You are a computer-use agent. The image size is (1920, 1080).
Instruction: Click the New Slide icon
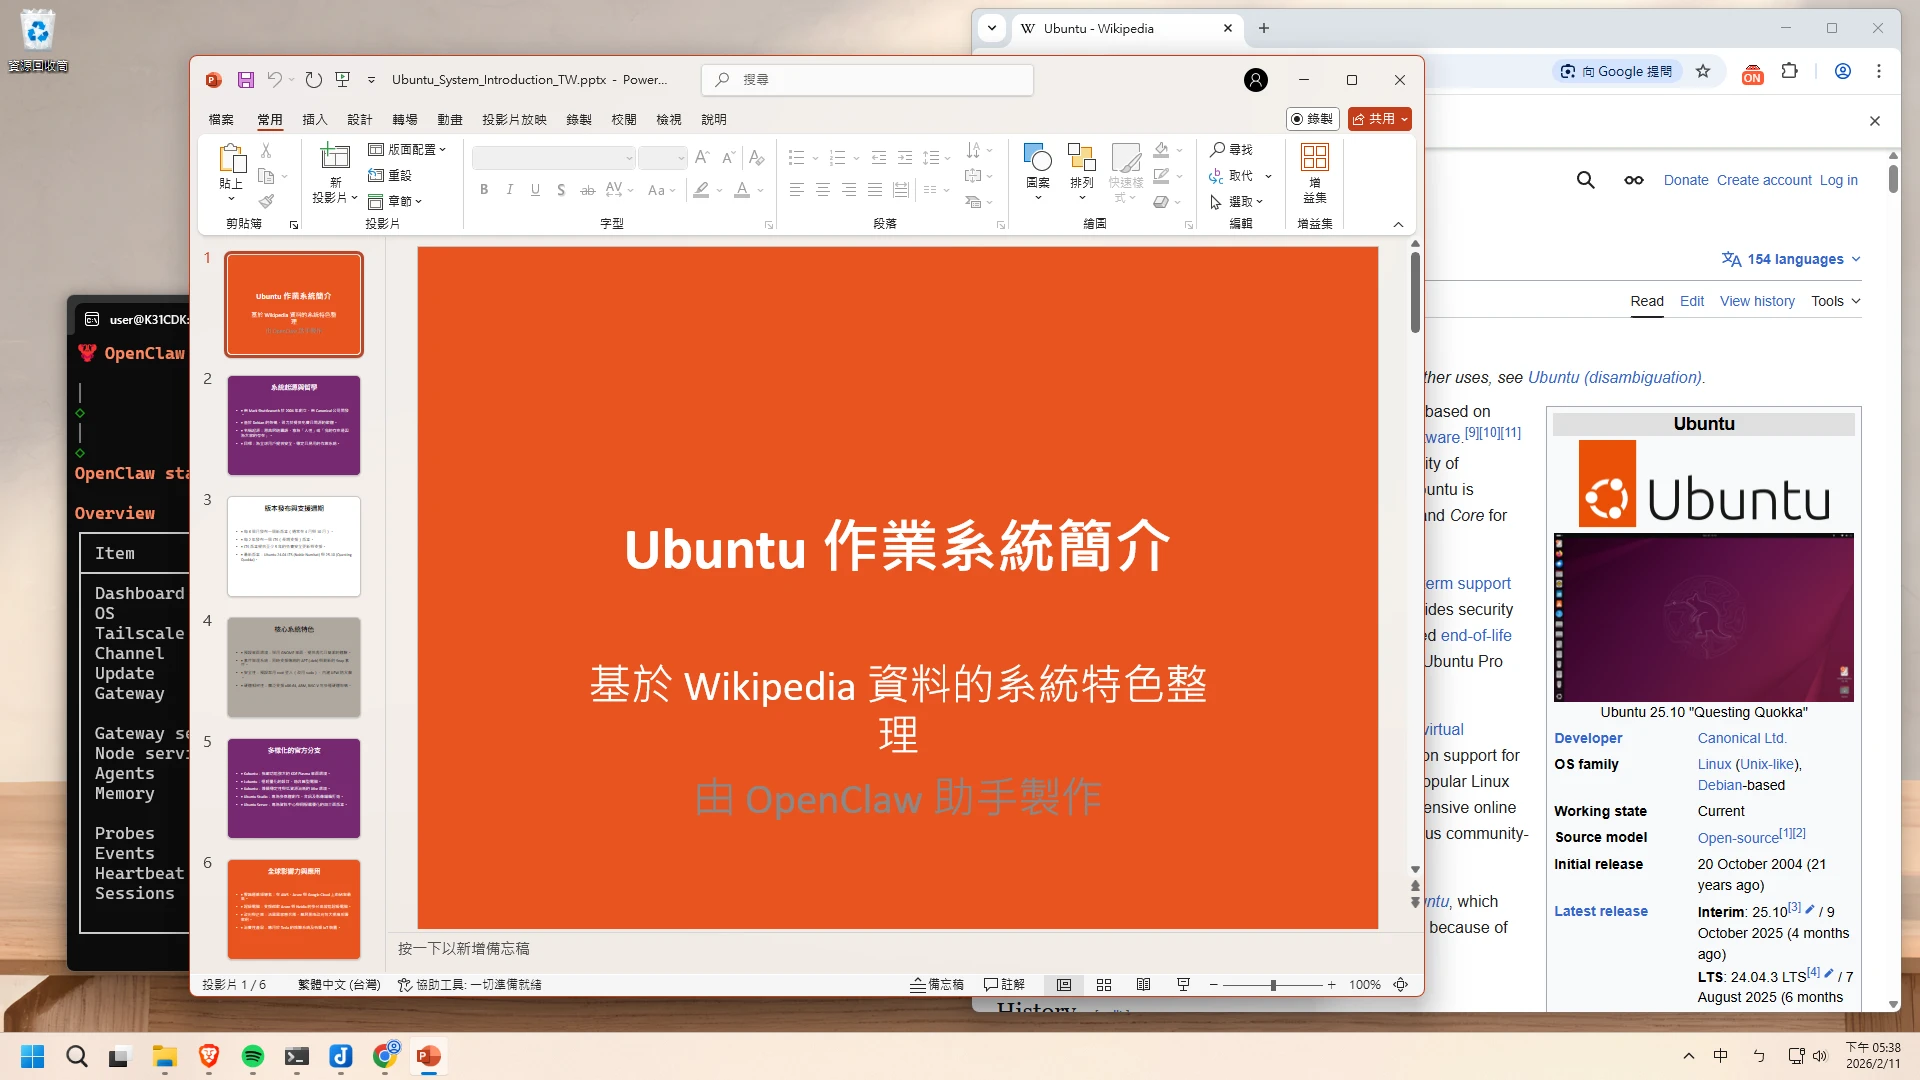tap(334, 158)
